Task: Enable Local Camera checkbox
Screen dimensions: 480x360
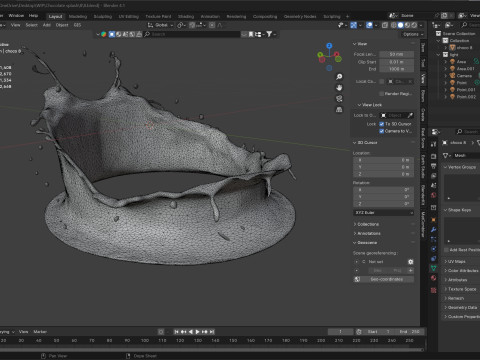Action: click(382, 81)
